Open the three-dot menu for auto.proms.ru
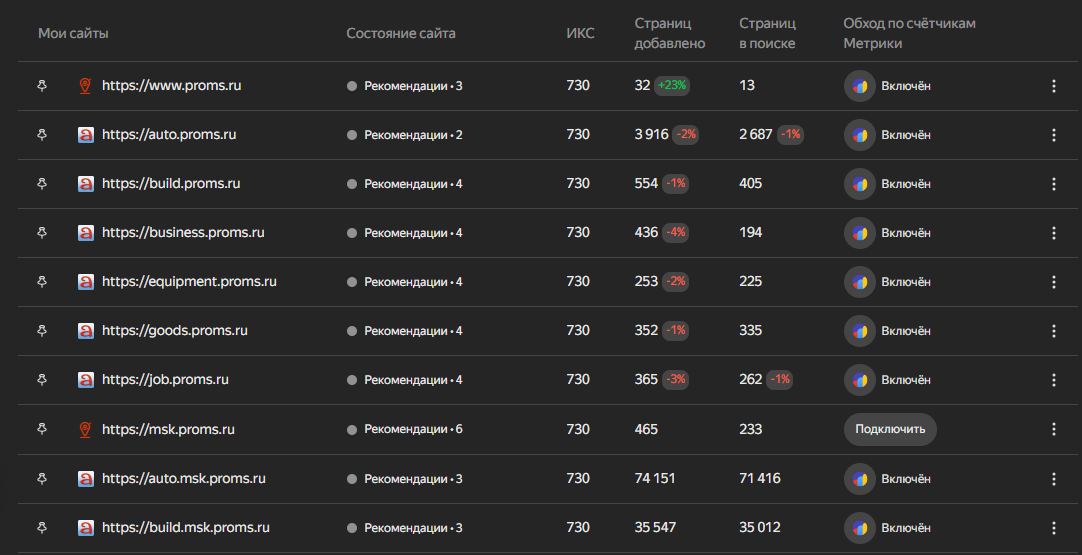Image resolution: width=1082 pixels, height=555 pixels. coord(1053,135)
